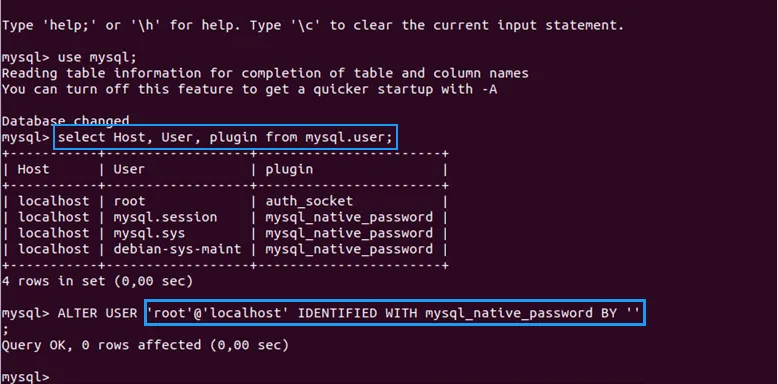Viewport: 778px width, 384px height.
Task: Click the empty mysql> prompt at bottom
Action: (x=25, y=377)
